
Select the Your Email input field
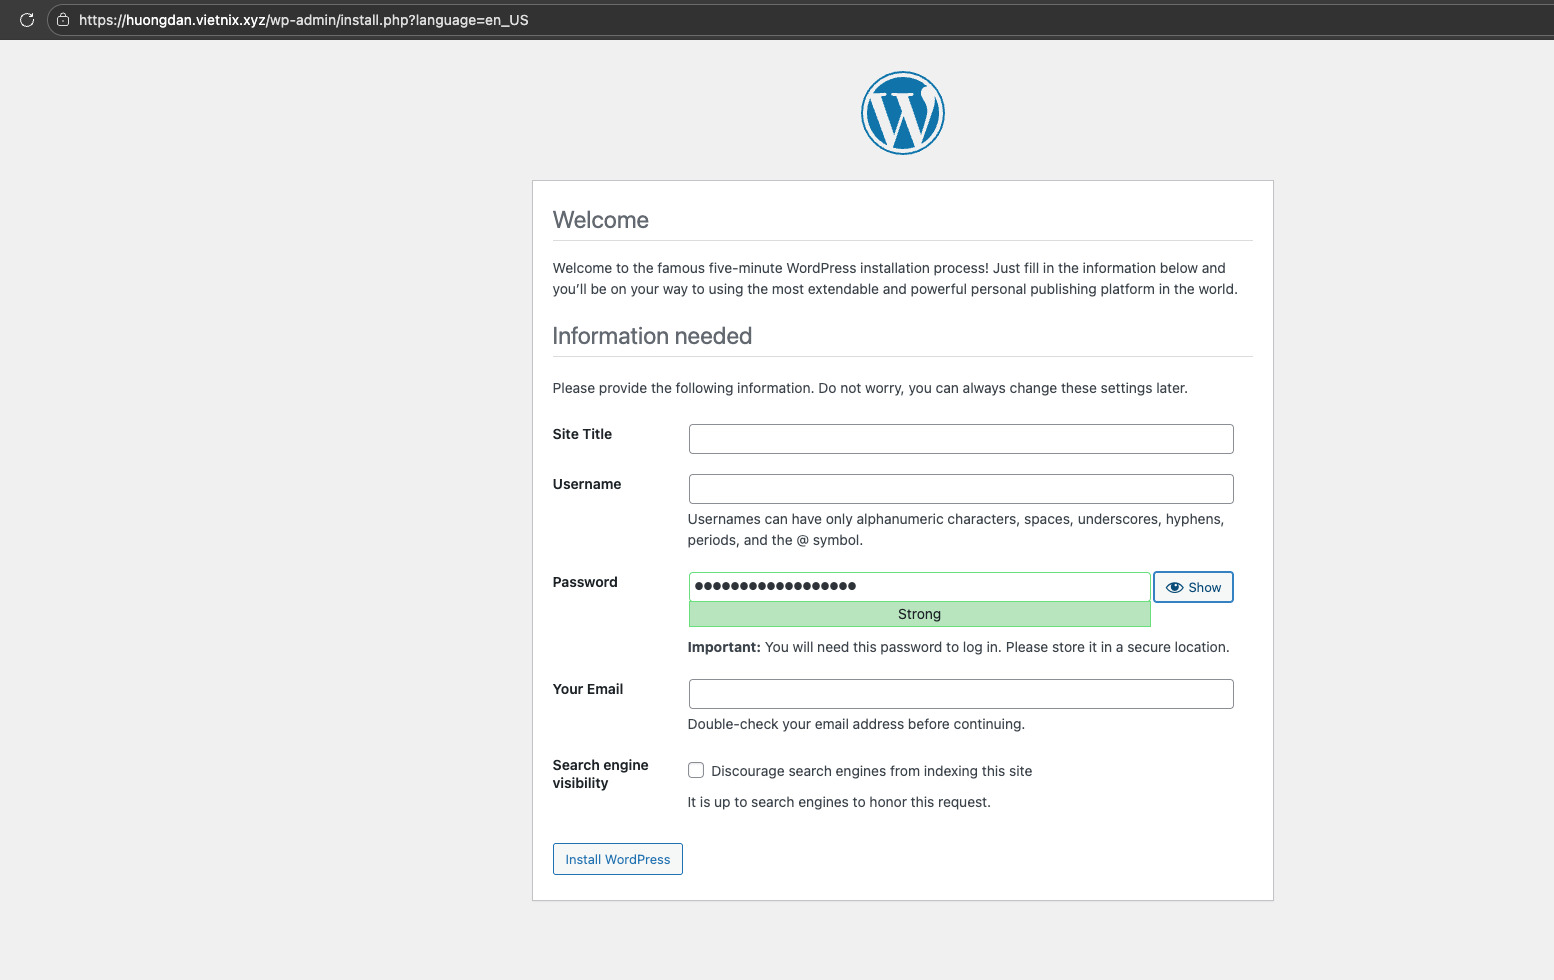point(960,693)
